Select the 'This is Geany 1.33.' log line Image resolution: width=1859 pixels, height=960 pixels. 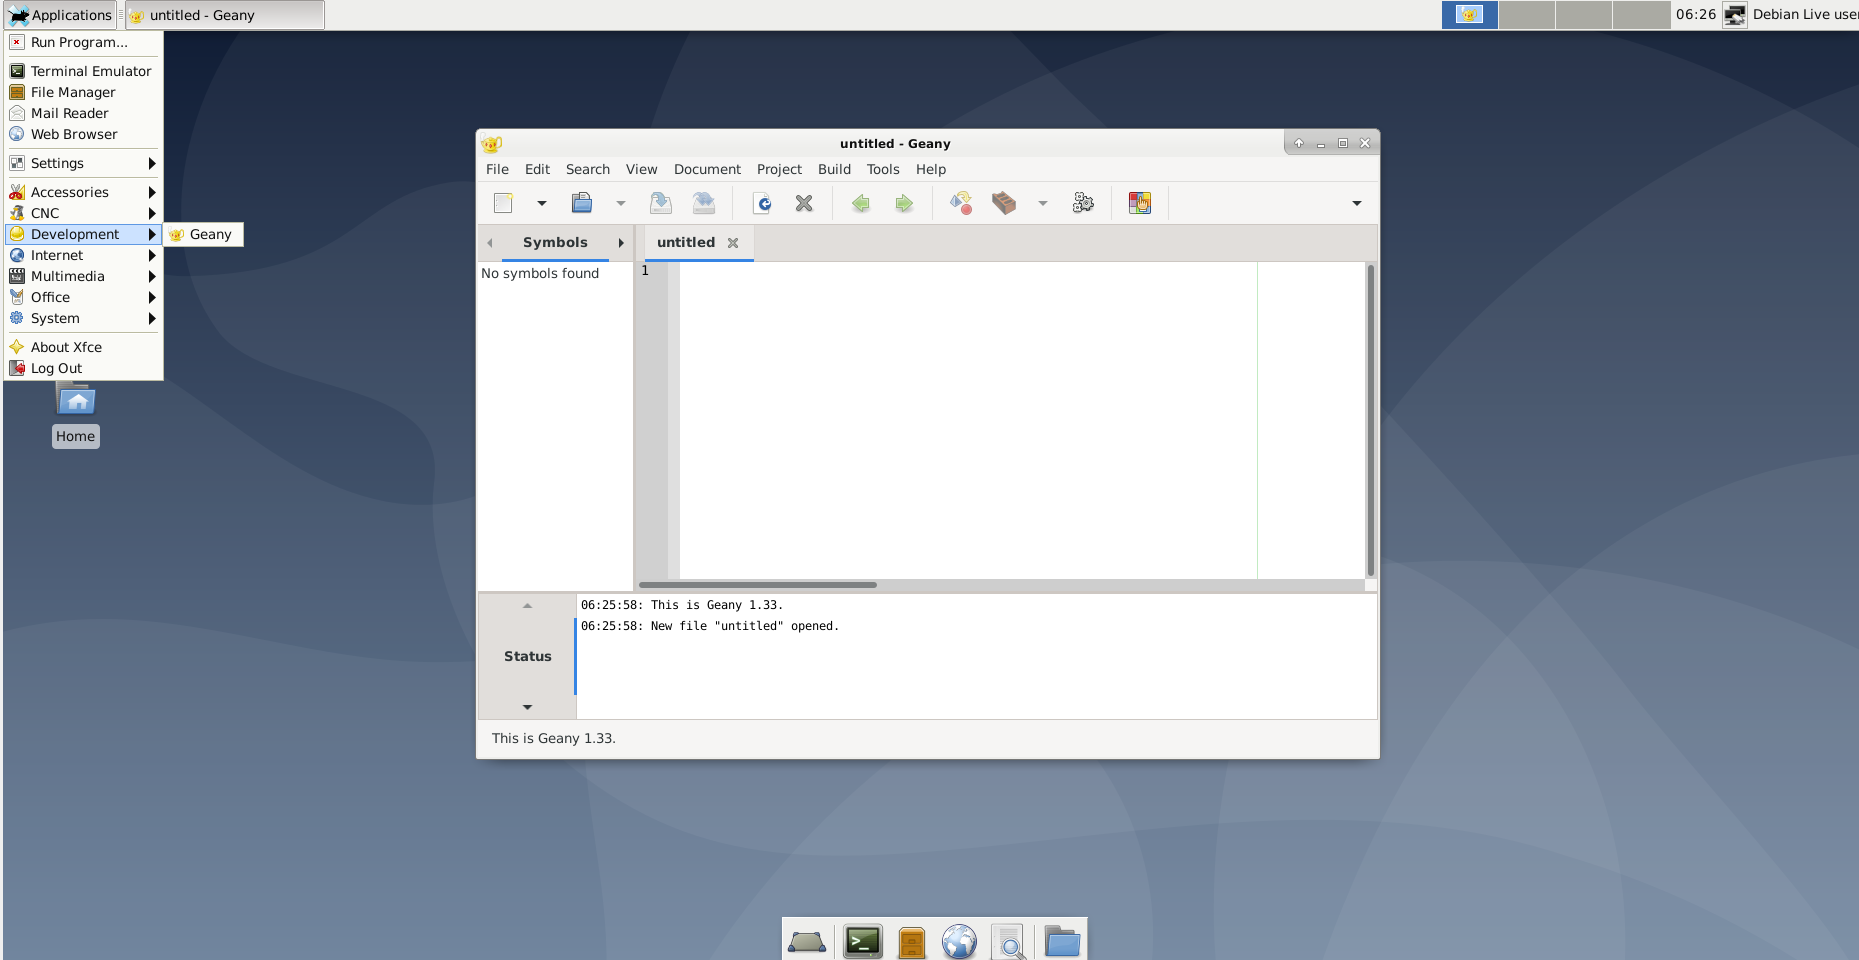pos(682,605)
